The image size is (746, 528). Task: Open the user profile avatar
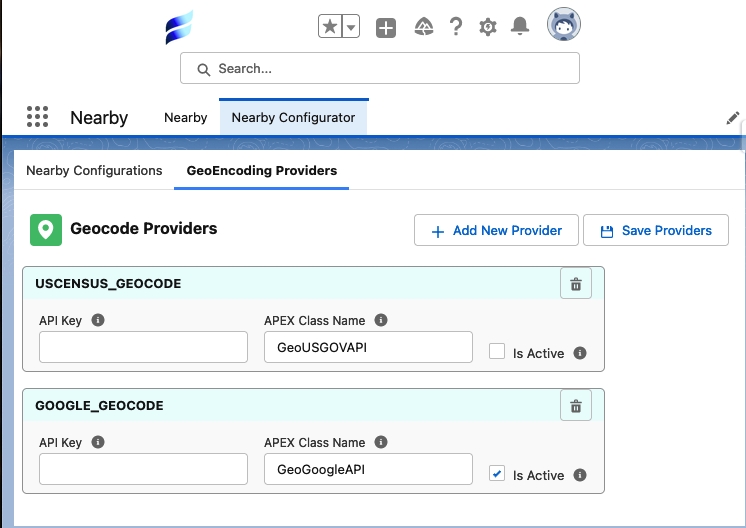click(x=564, y=24)
